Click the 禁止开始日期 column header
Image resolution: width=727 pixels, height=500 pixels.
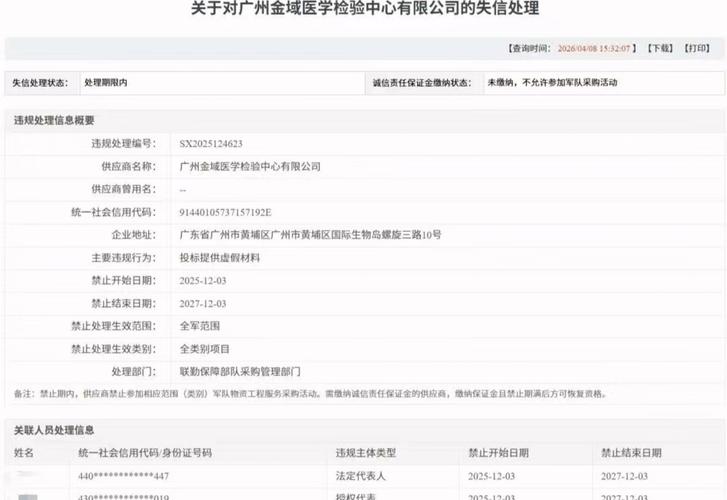(498, 453)
